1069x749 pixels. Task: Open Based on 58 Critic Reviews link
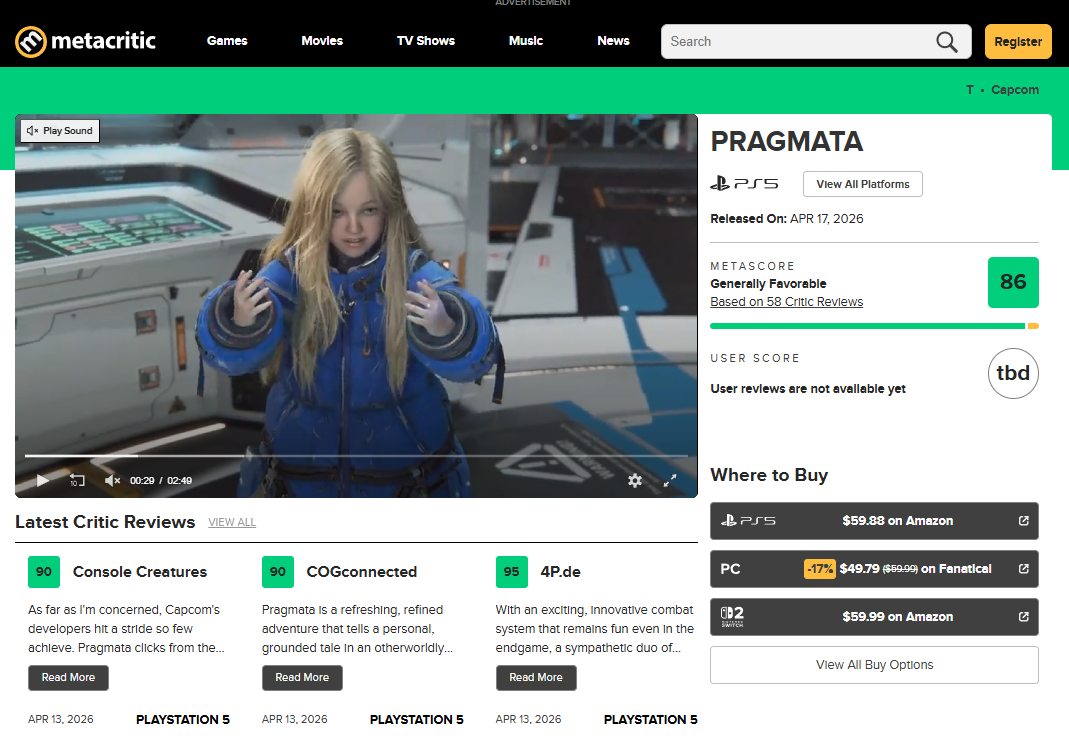(786, 302)
